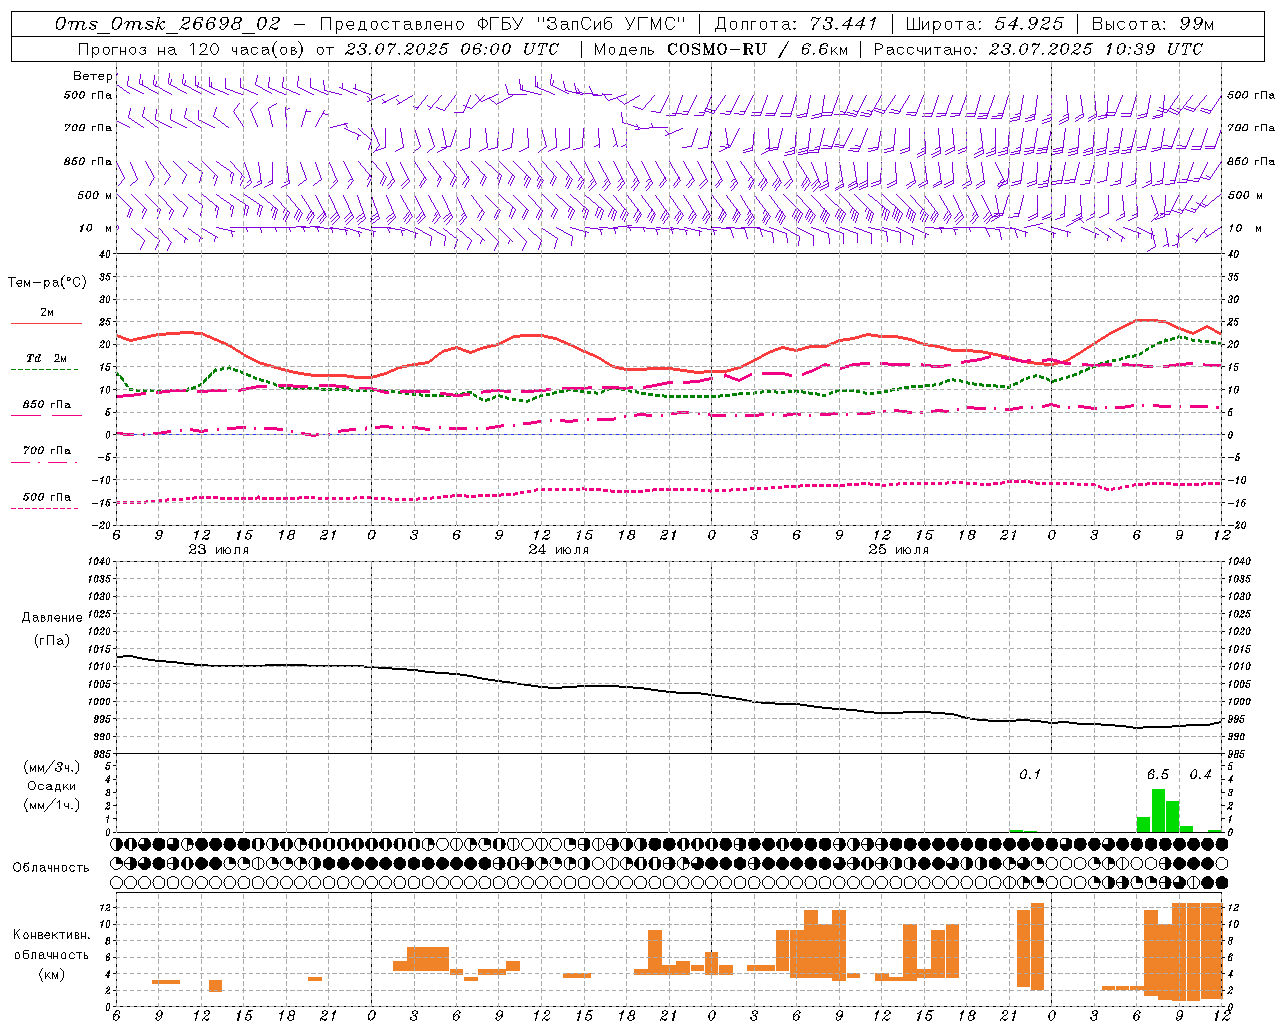Image resolution: width=1280 pixels, height=1024 pixels.
Task: Select the provider text ФГБУ "ЗапСиб УГМС"
Action: click(x=581, y=23)
